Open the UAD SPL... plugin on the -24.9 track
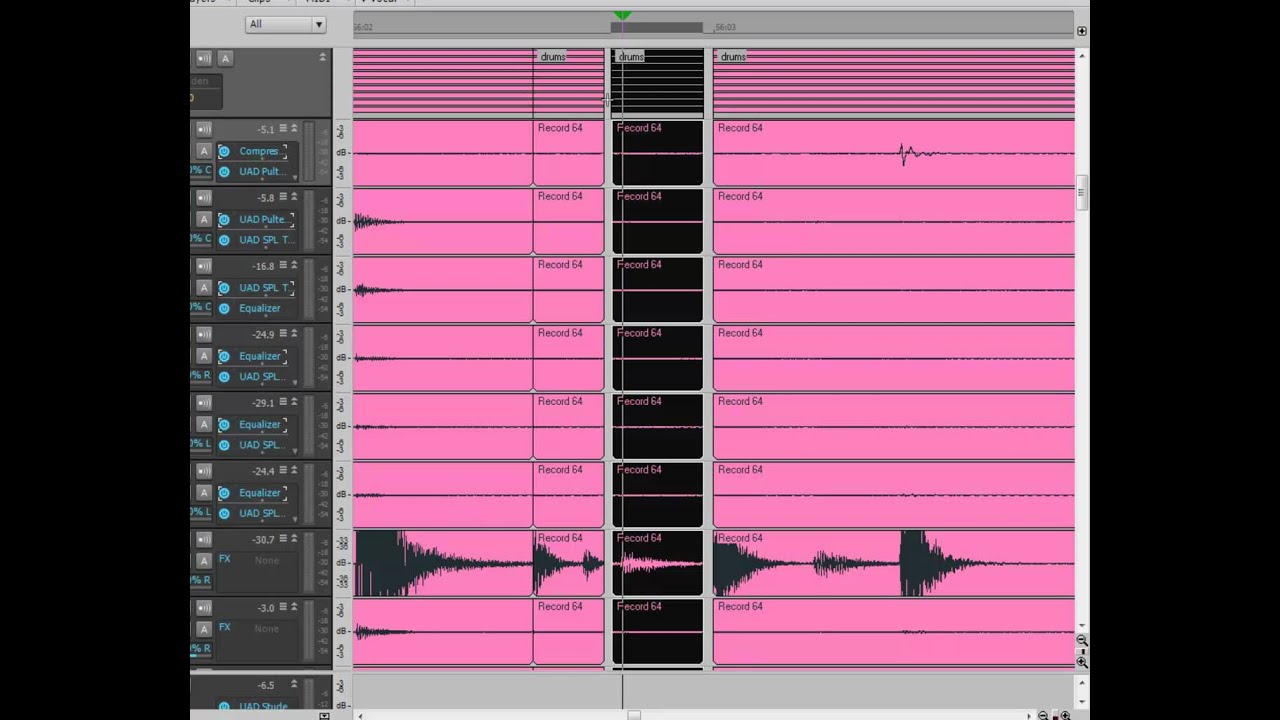The height and width of the screenshot is (720, 1280). tap(262, 377)
